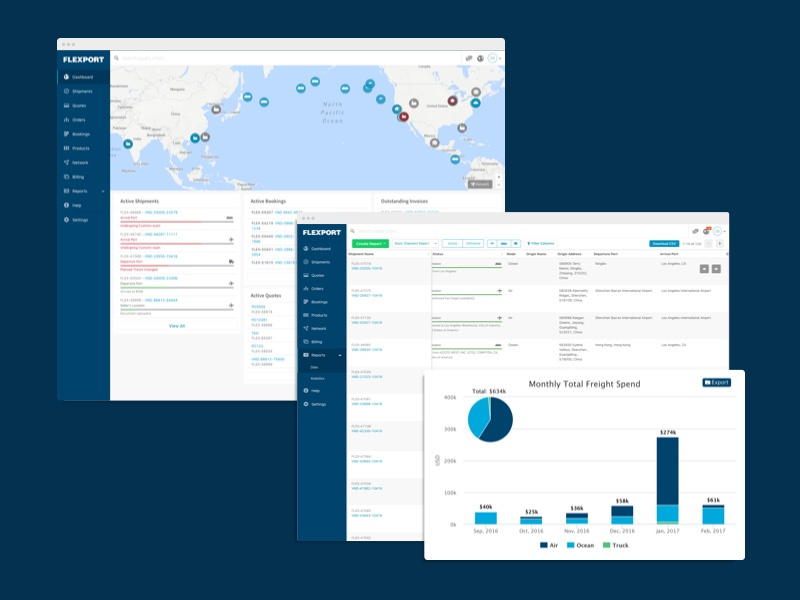Open Products in the back window sidebar
Screen dimensions: 800x600
(83, 148)
